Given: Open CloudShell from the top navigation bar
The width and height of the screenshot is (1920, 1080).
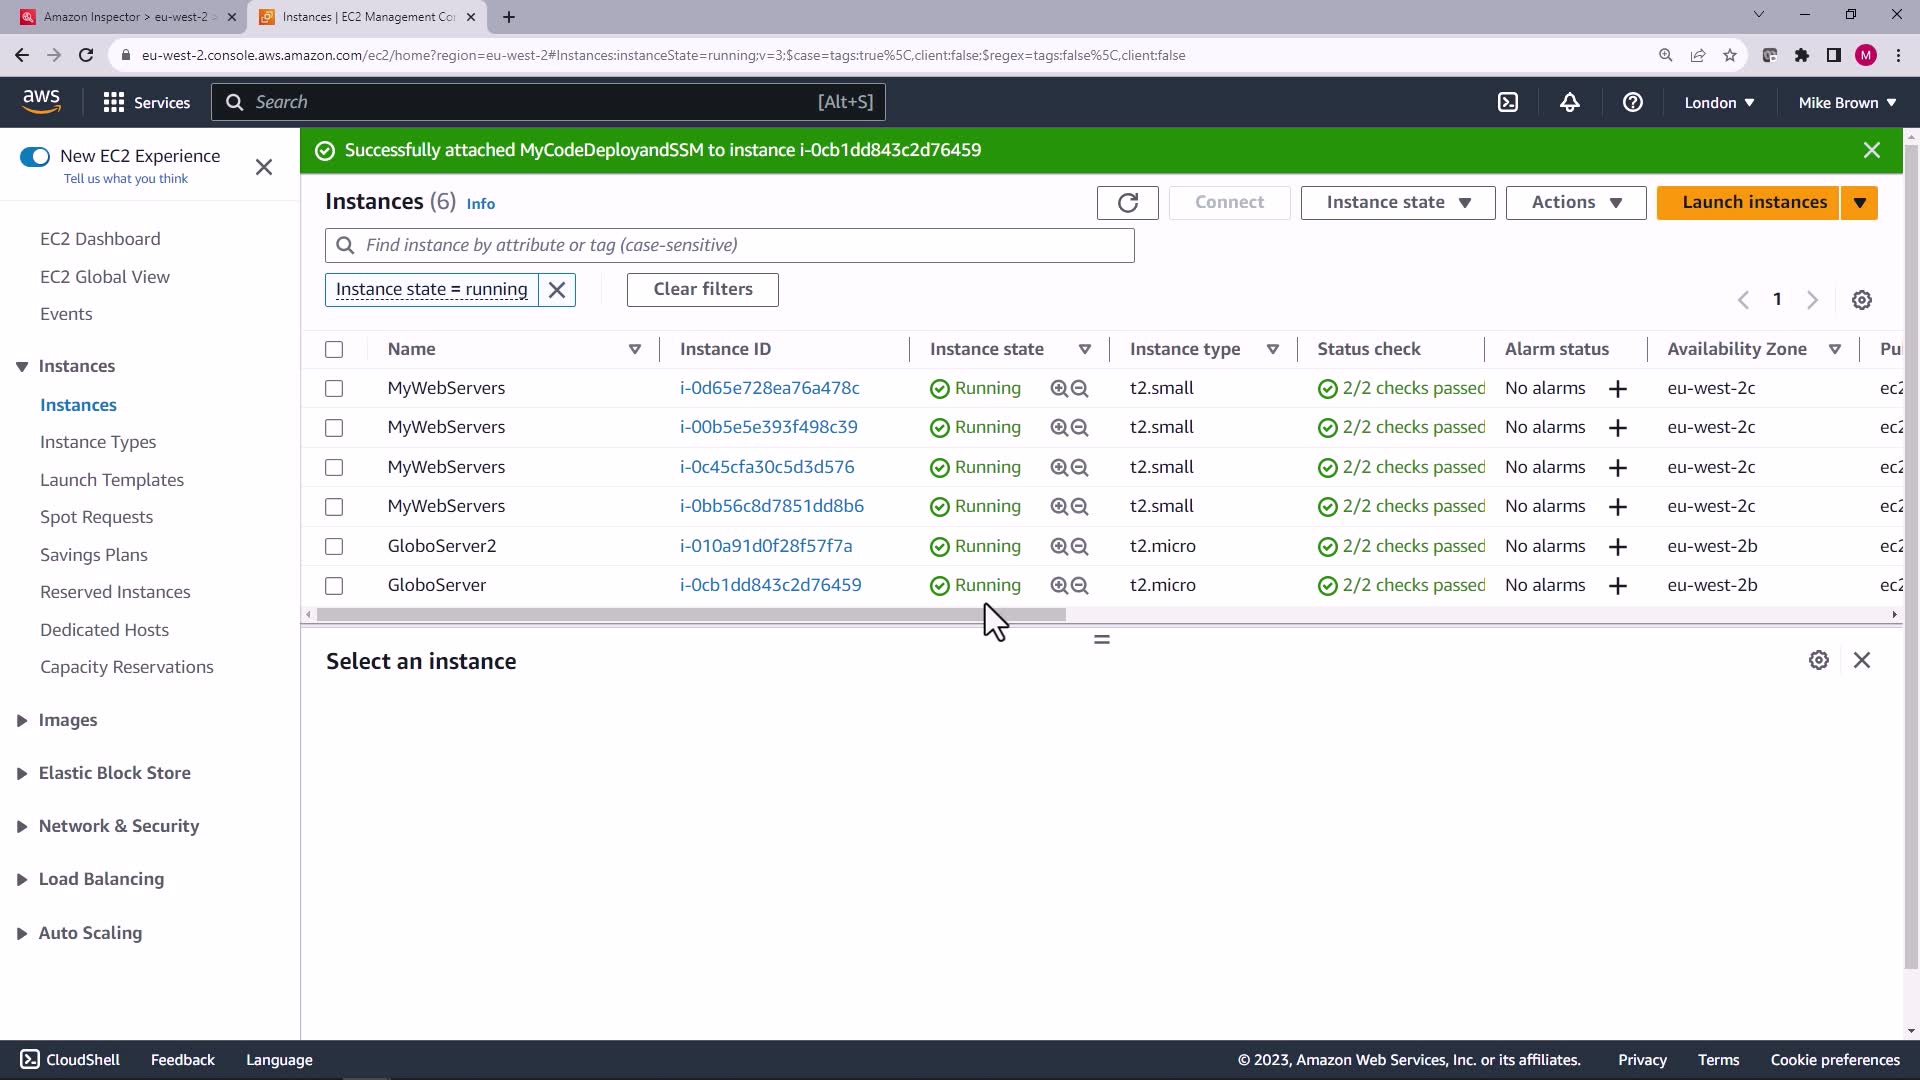Looking at the screenshot, I should point(1507,102).
